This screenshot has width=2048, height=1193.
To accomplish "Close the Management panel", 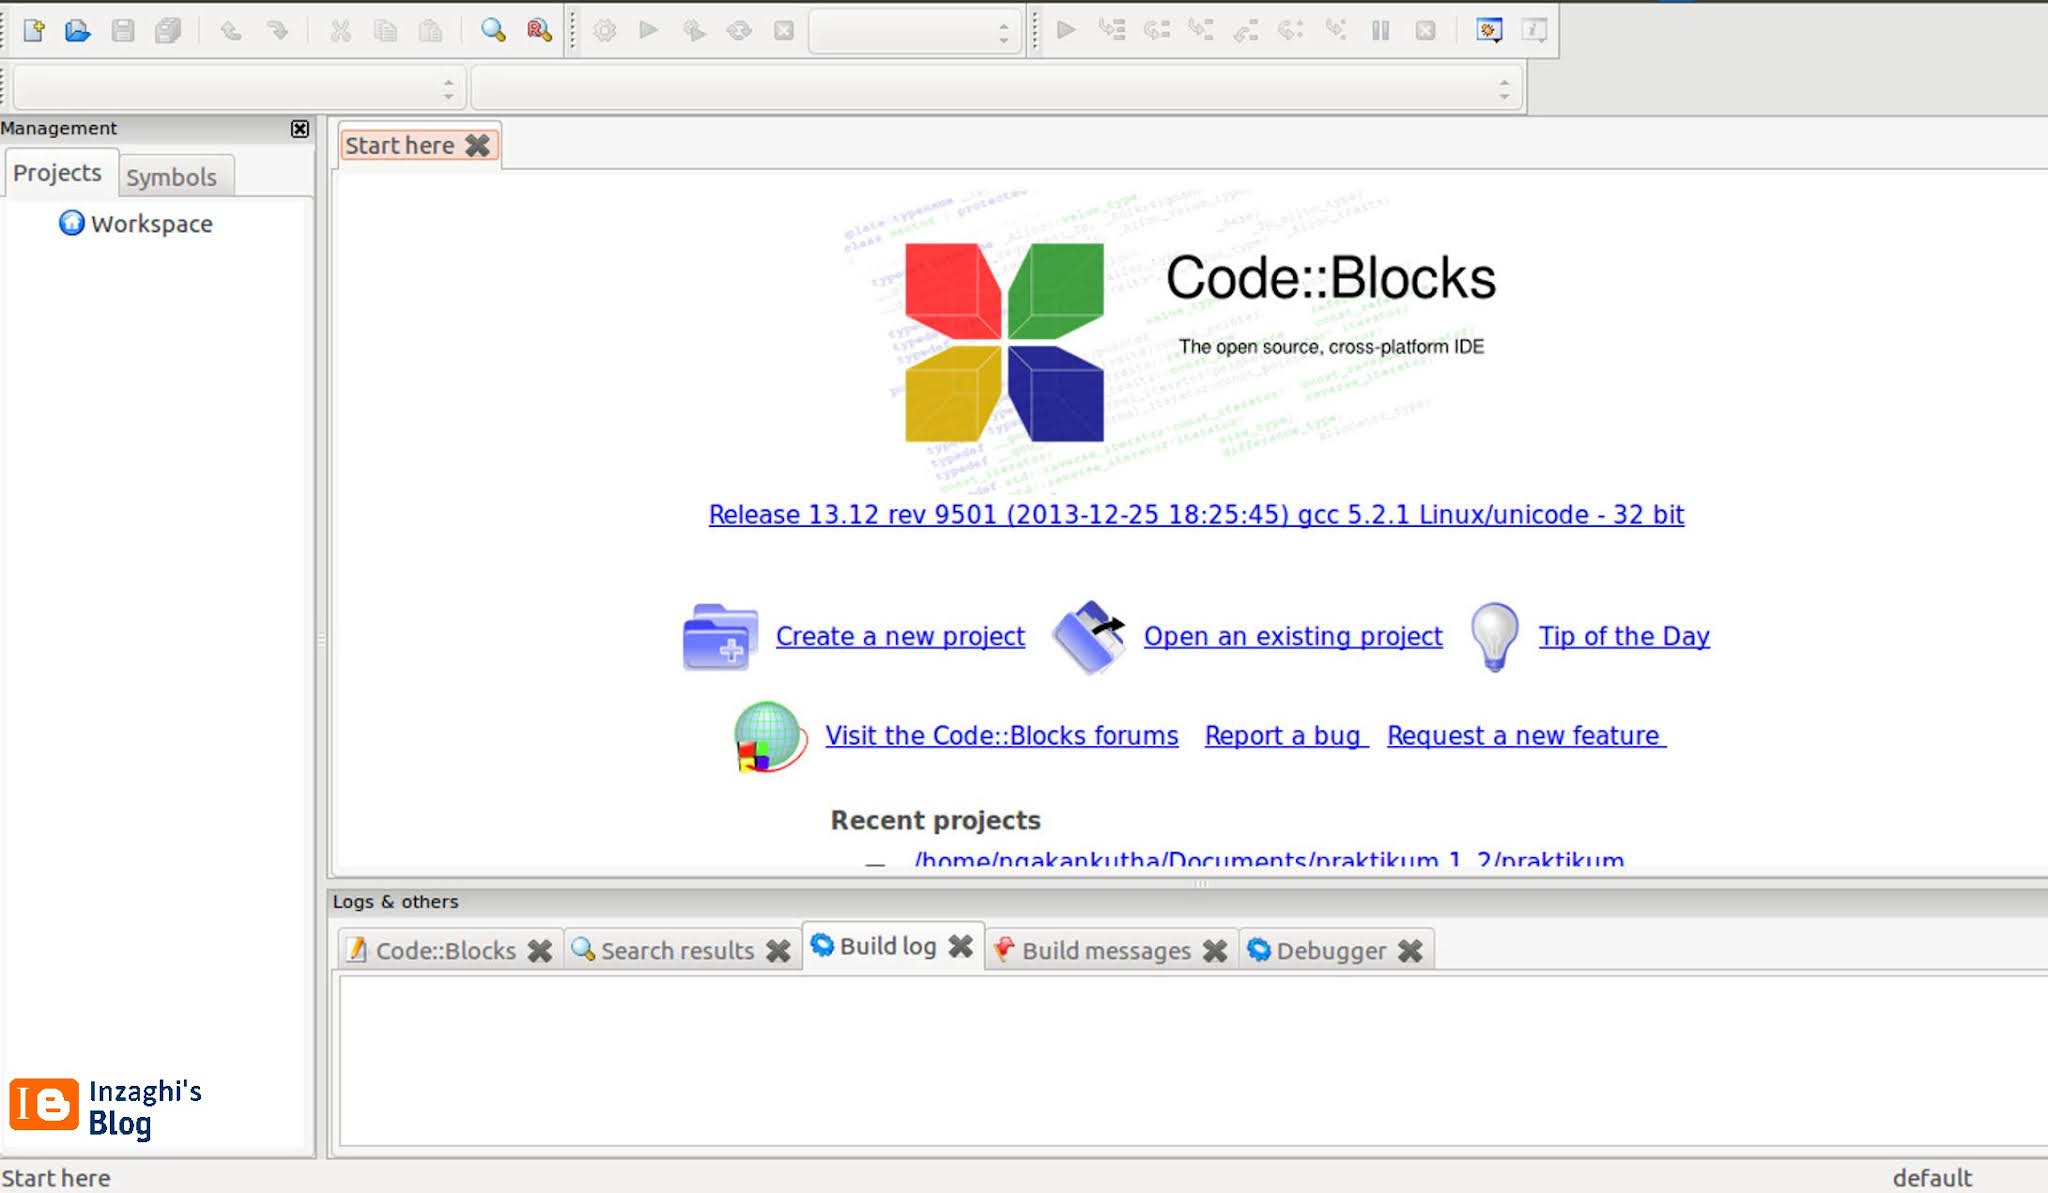I will [300, 128].
